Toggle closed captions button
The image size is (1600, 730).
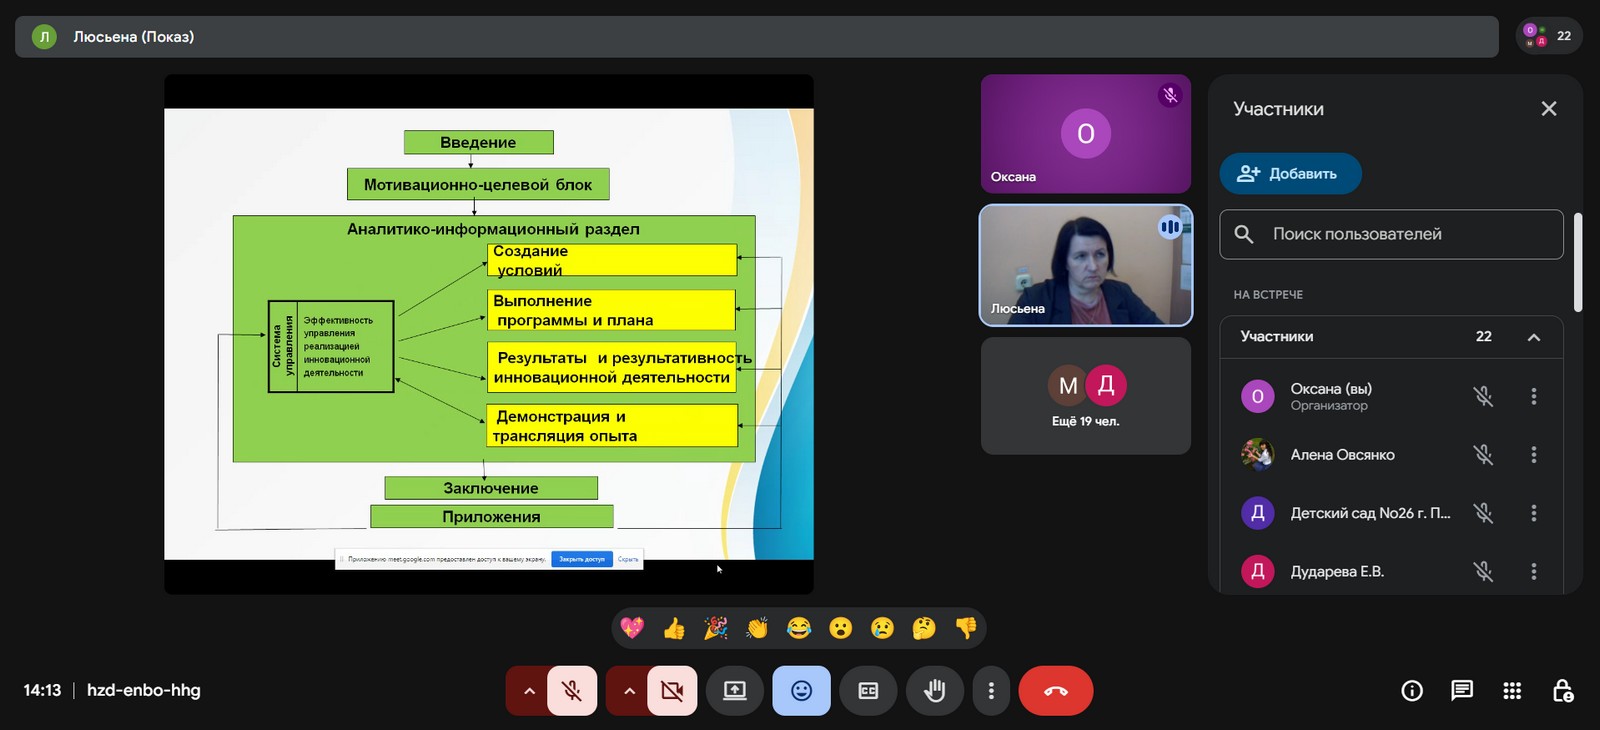tap(868, 691)
